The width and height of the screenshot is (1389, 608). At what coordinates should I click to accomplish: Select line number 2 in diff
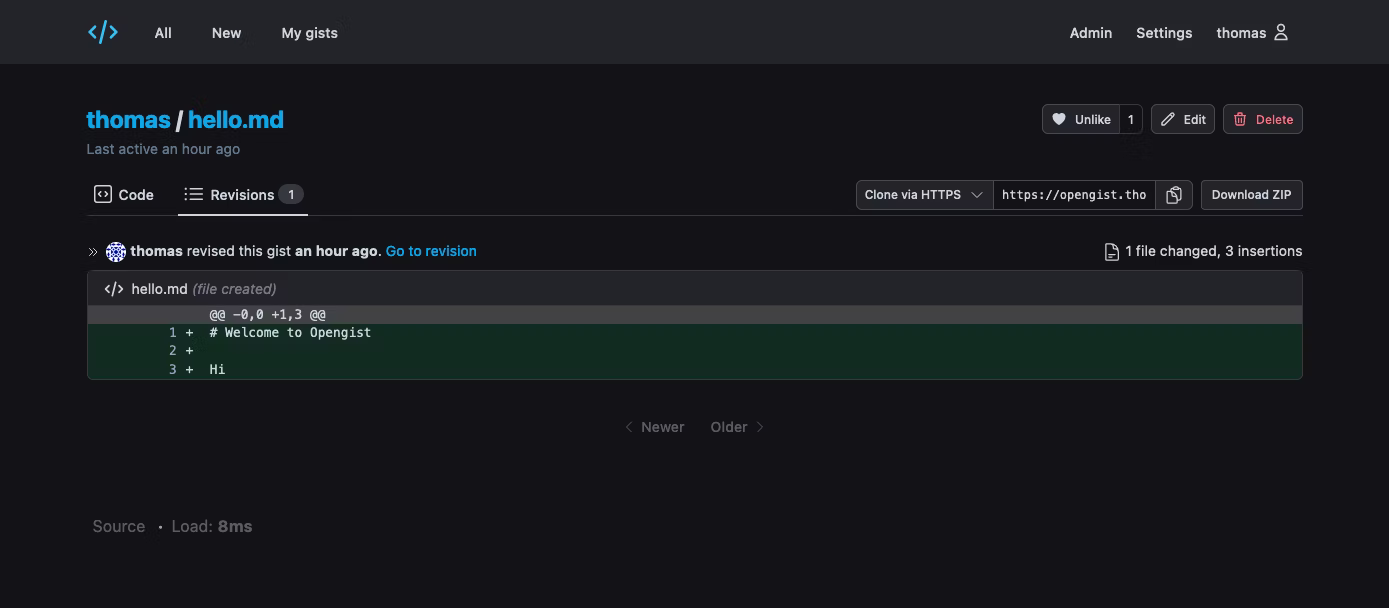[x=172, y=351]
